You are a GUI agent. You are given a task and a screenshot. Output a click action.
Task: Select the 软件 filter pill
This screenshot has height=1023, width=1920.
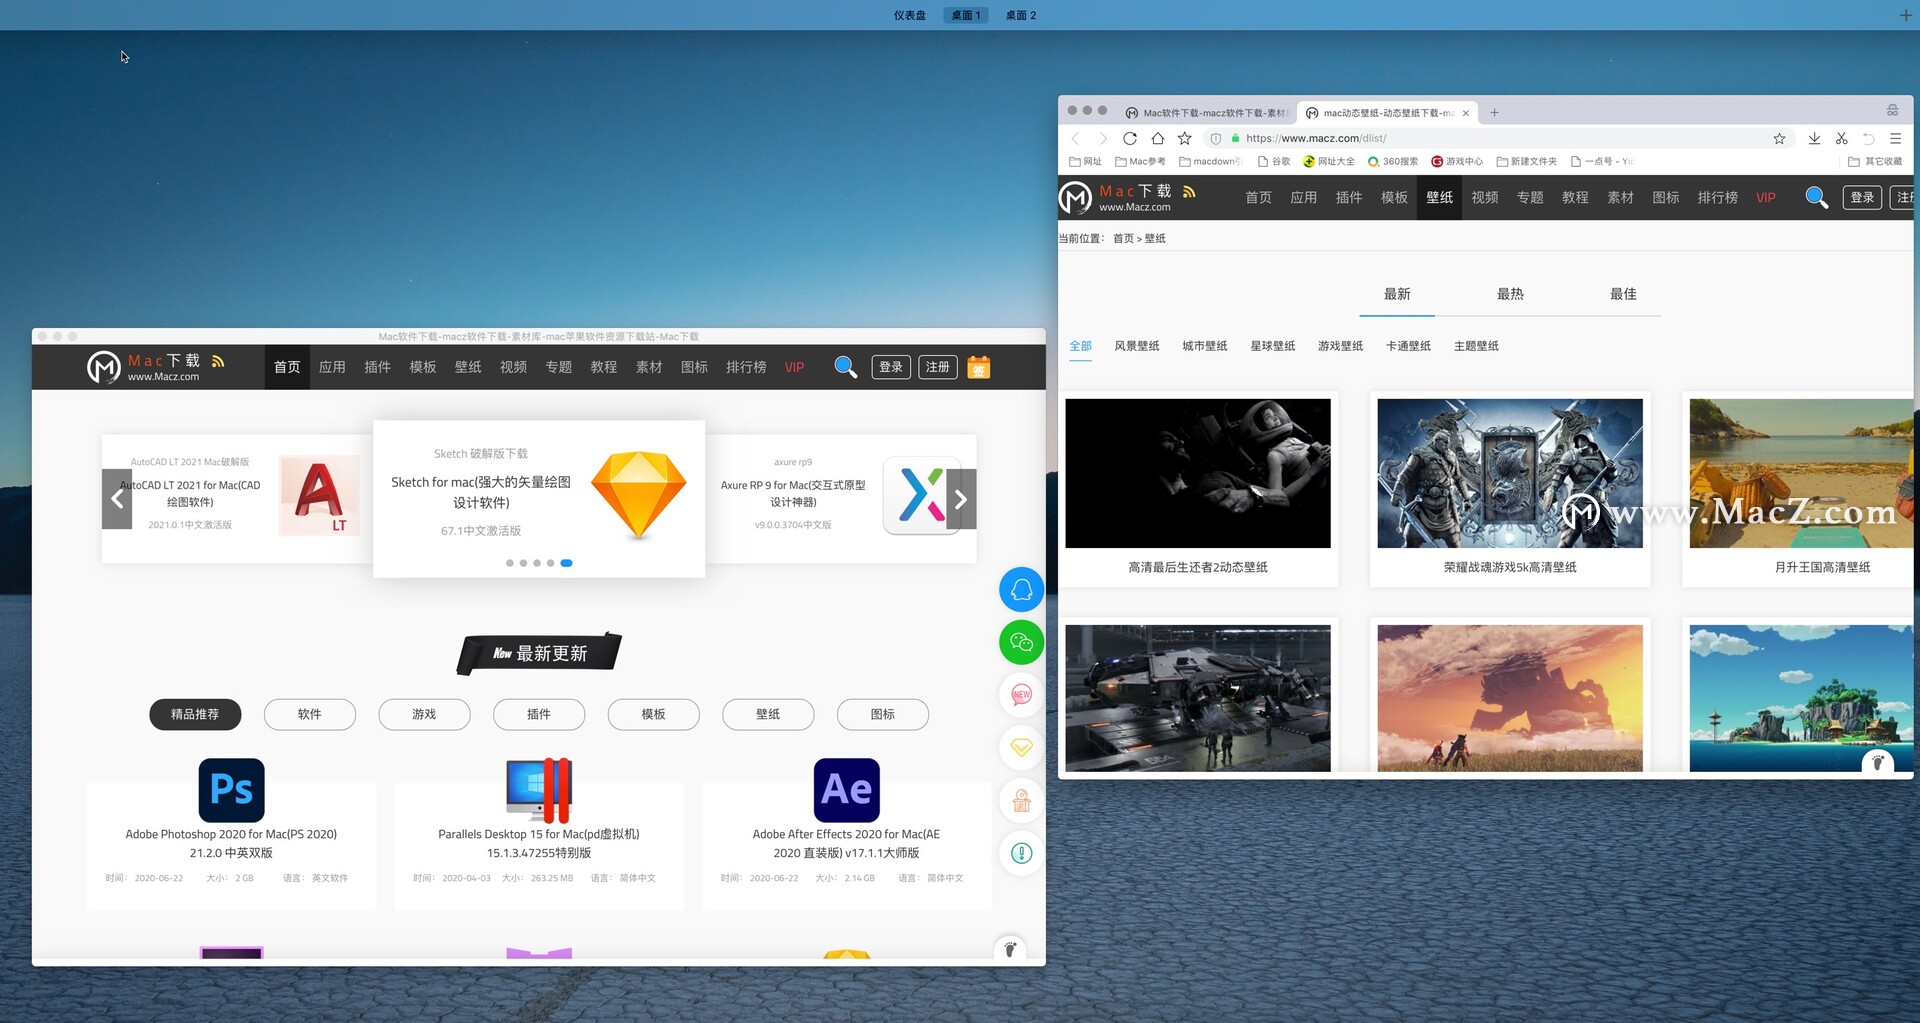pyautogui.click(x=310, y=714)
